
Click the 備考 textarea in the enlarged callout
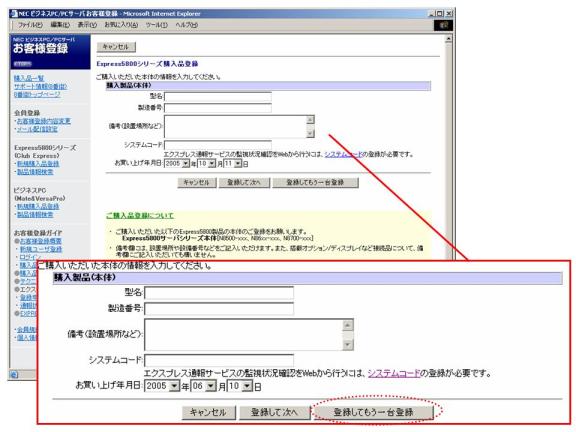coord(244,334)
